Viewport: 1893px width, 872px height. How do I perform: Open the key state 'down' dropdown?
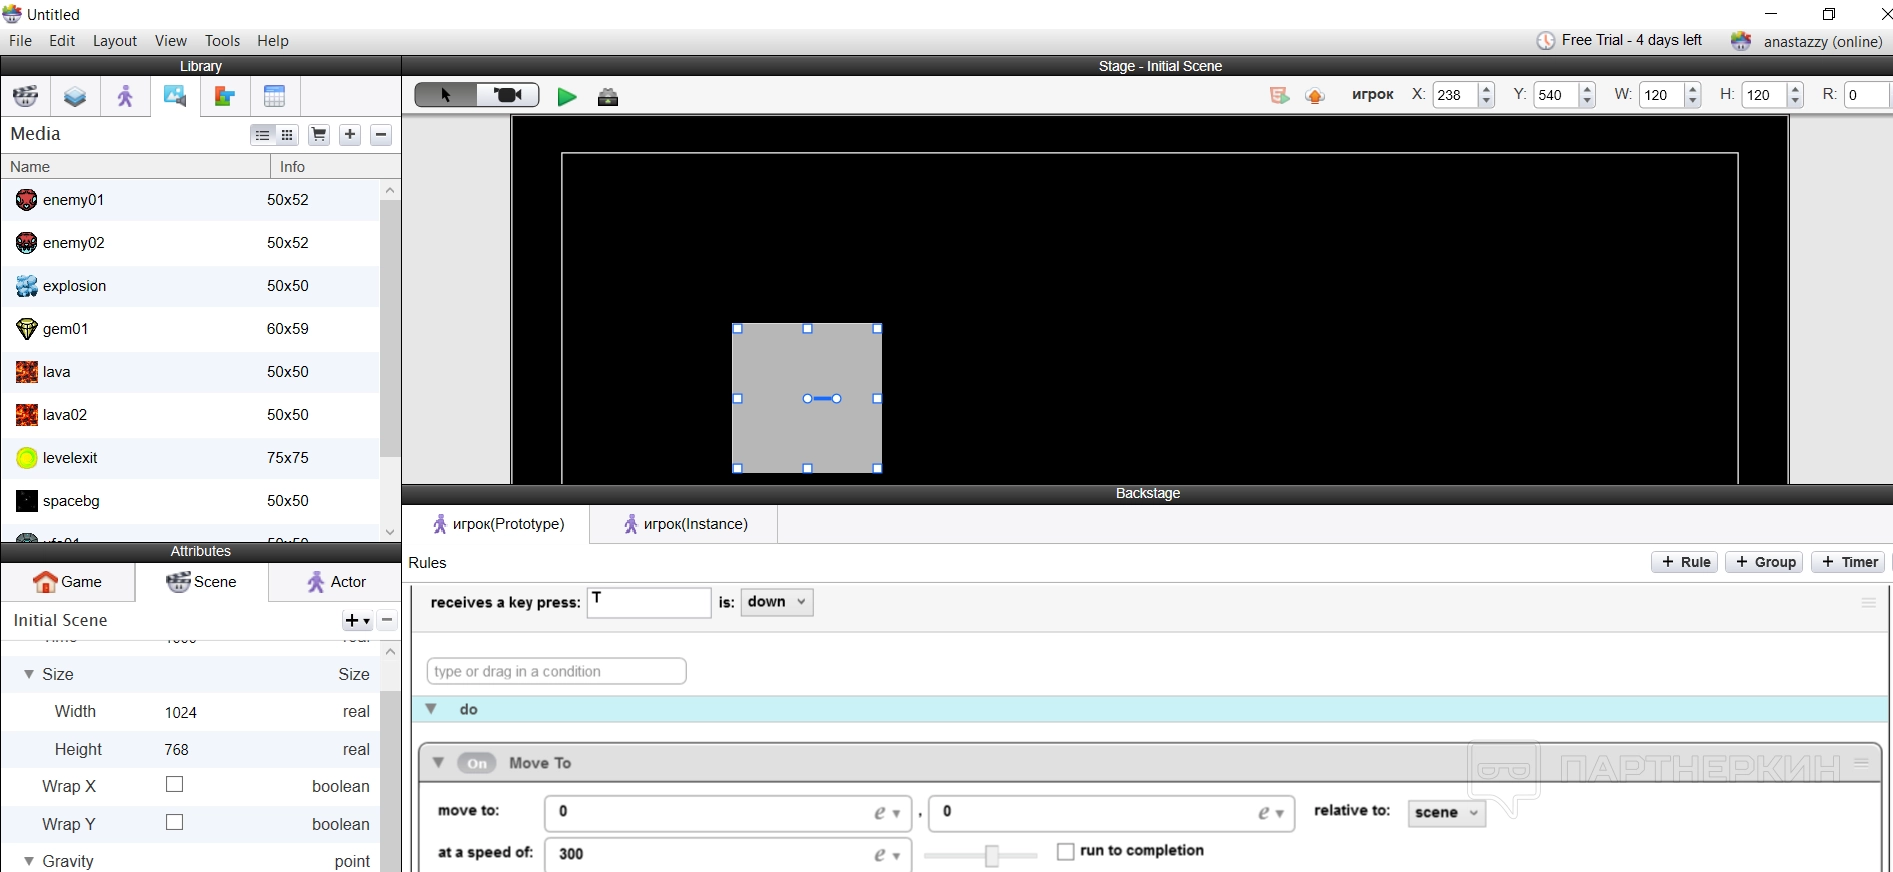[x=777, y=602]
